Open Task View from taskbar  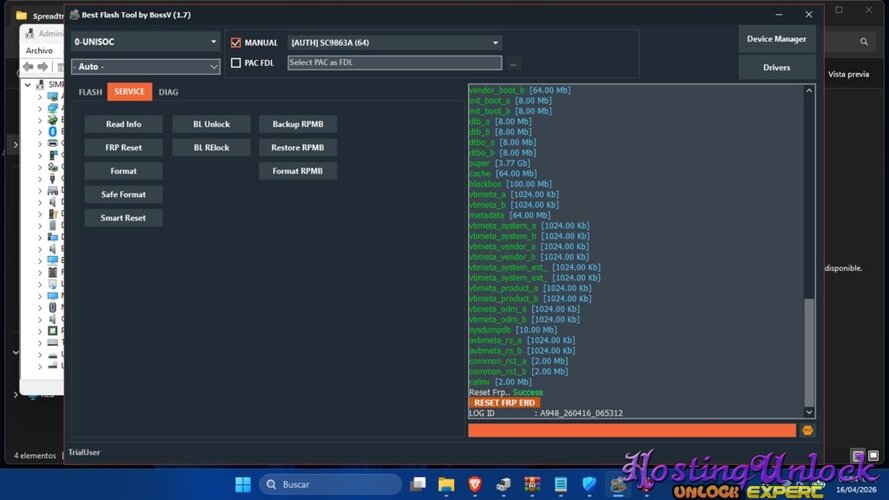point(418,484)
